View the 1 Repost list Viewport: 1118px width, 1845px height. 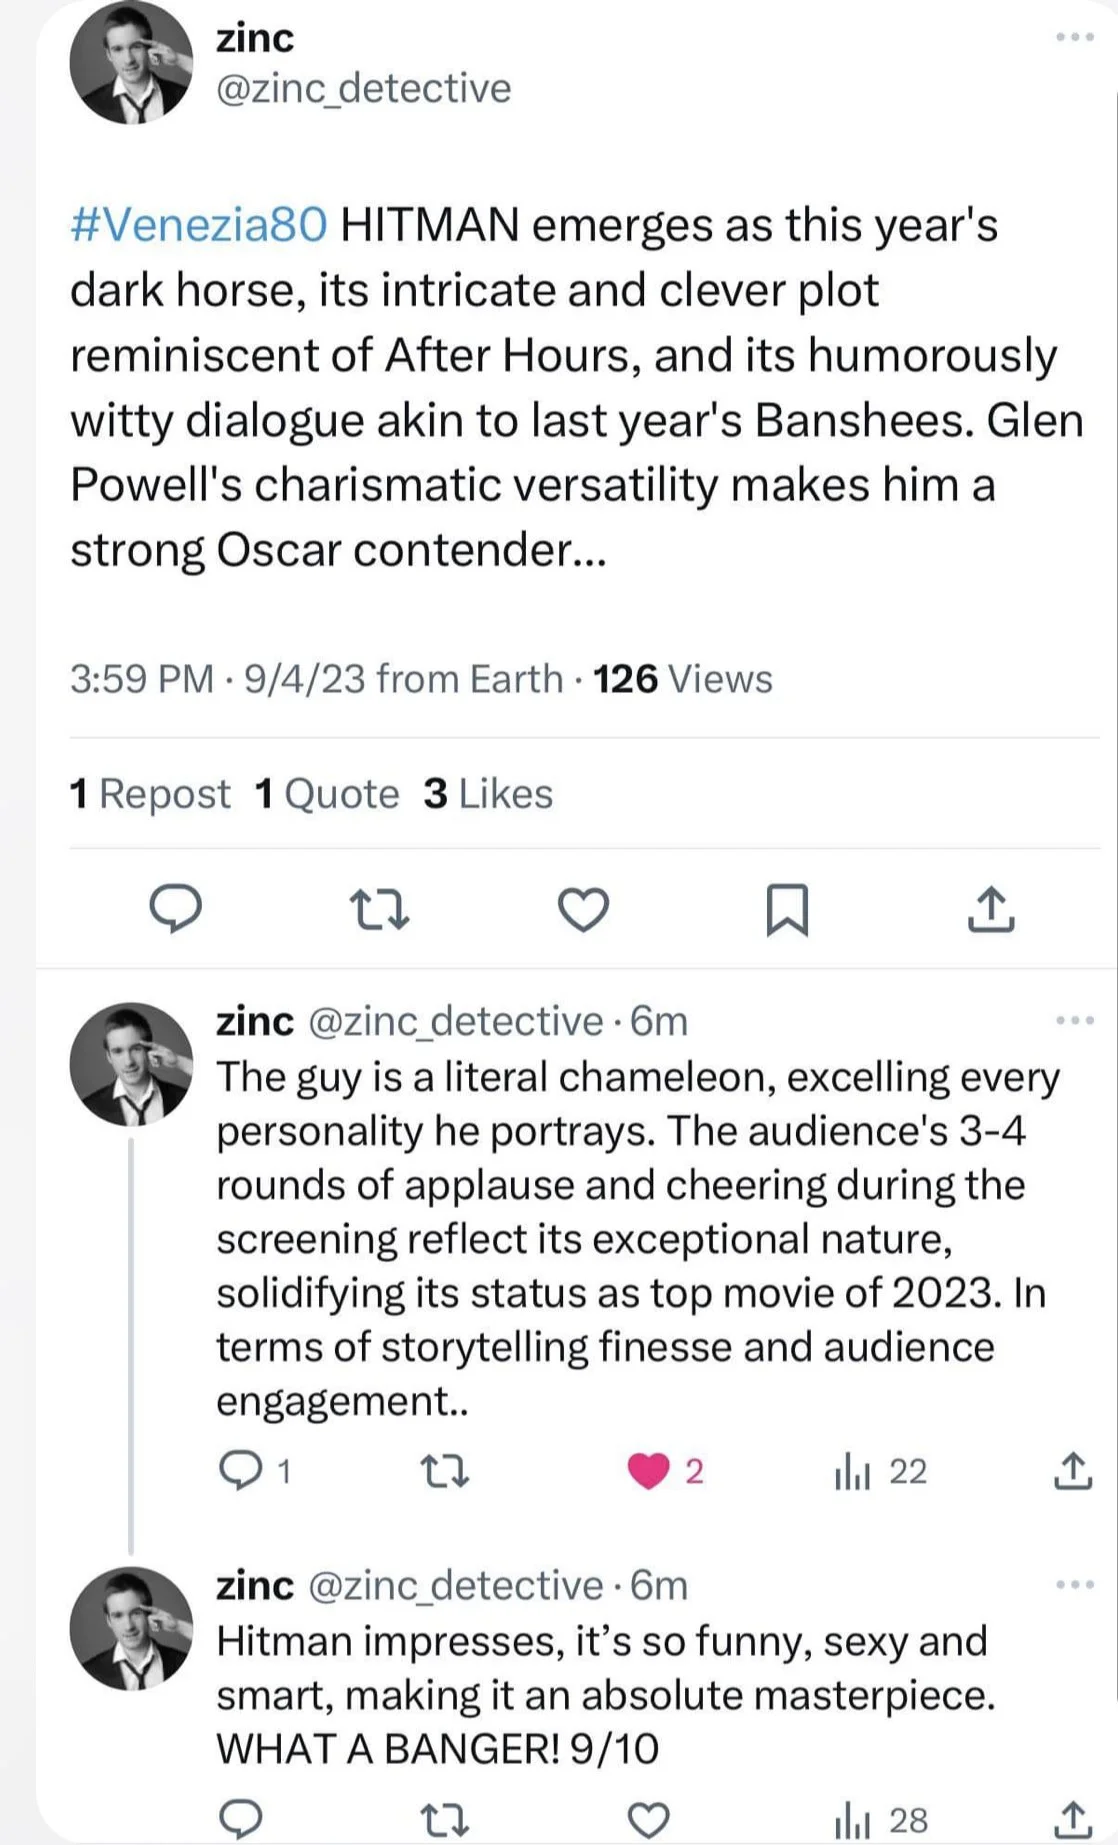pos(150,794)
